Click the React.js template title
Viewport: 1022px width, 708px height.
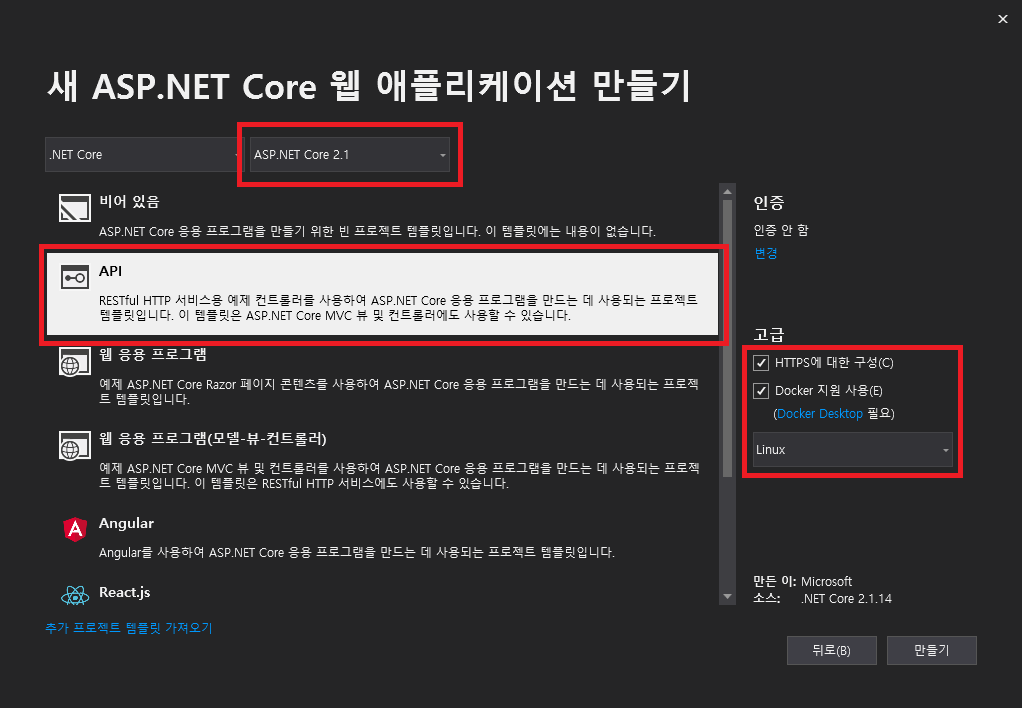click(x=124, y=593)
